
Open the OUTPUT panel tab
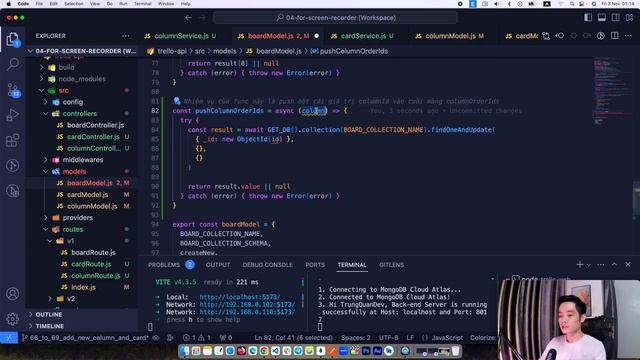click(x=218, y=264)
